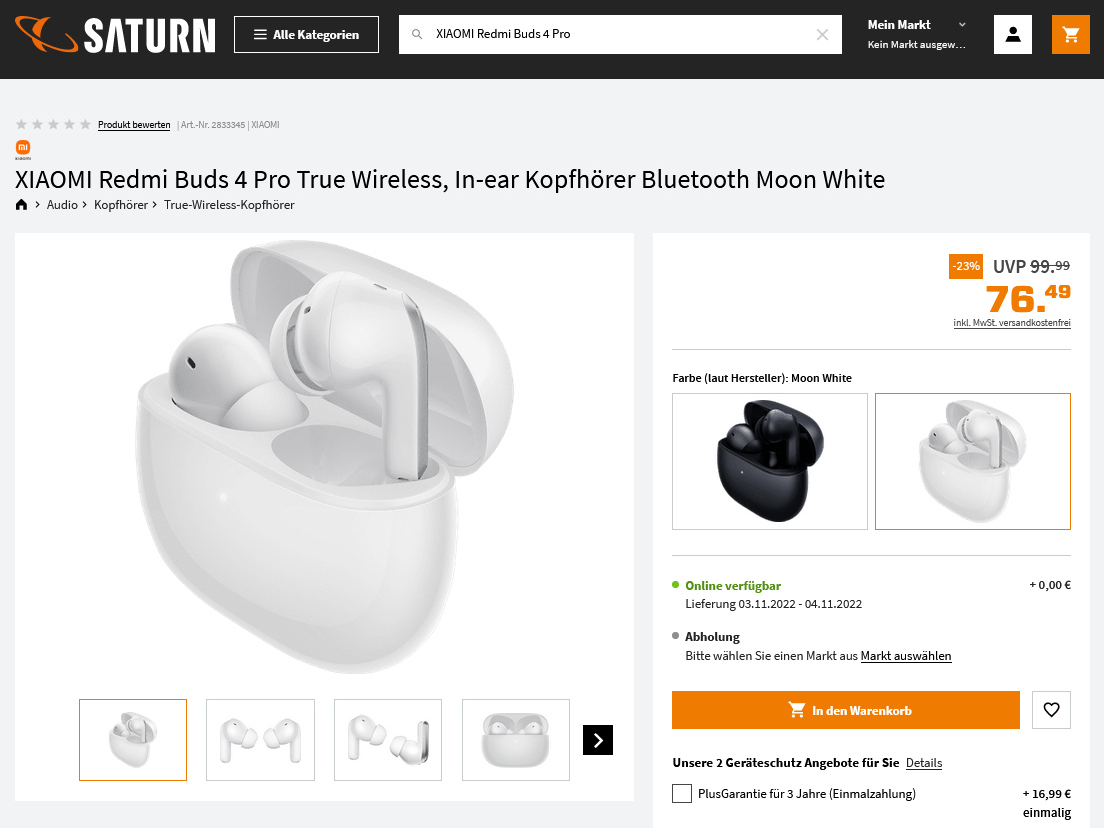Open Audio breadcrumb category
The height and width of the screenshot is (828, 1104).
62,205
